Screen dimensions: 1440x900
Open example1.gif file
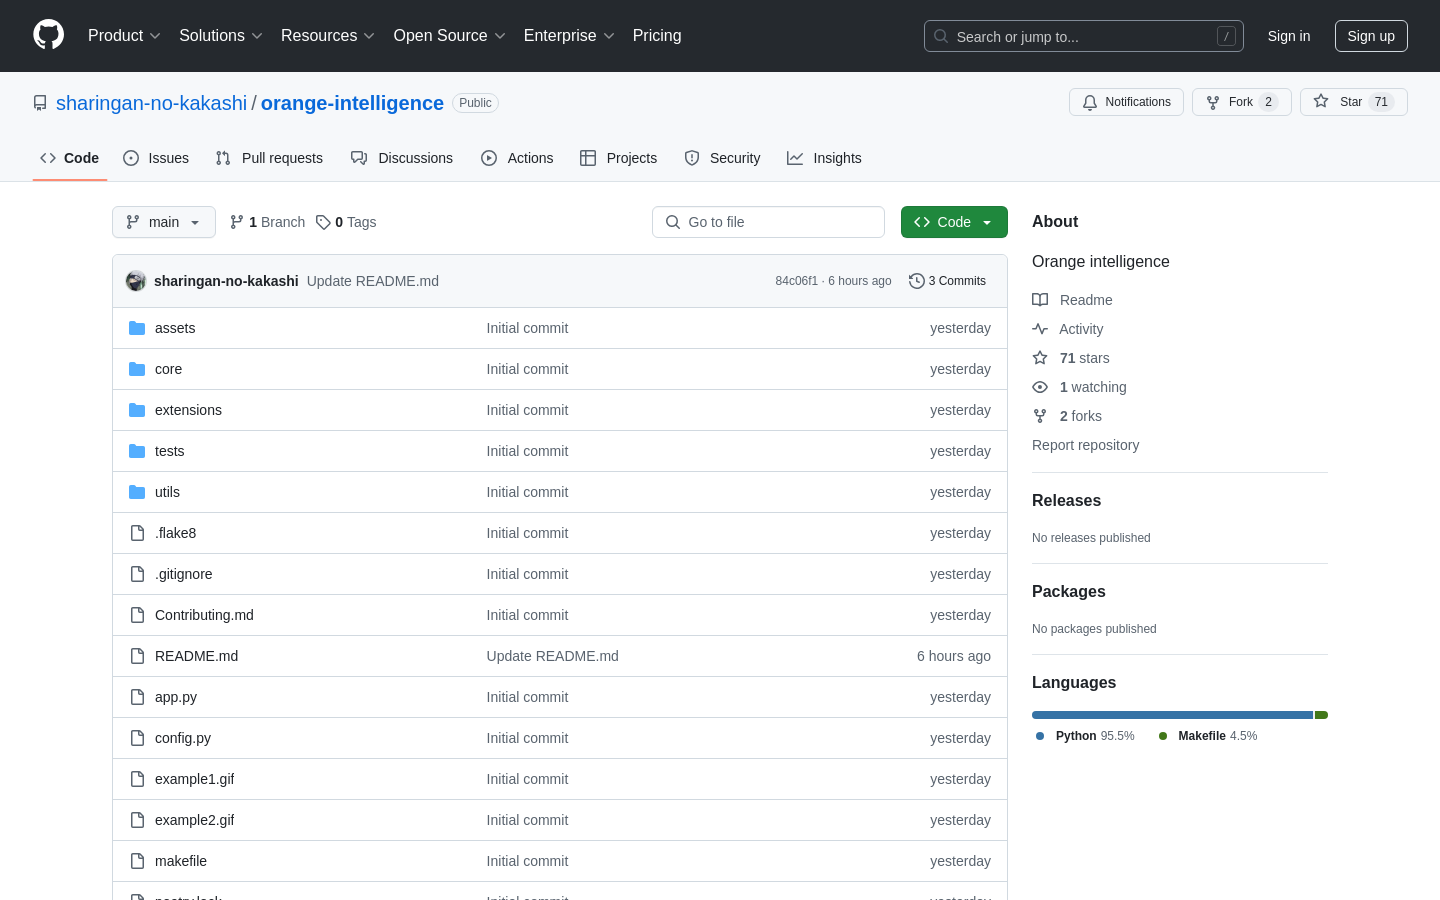pyautogui.click(x=194, y=779)
